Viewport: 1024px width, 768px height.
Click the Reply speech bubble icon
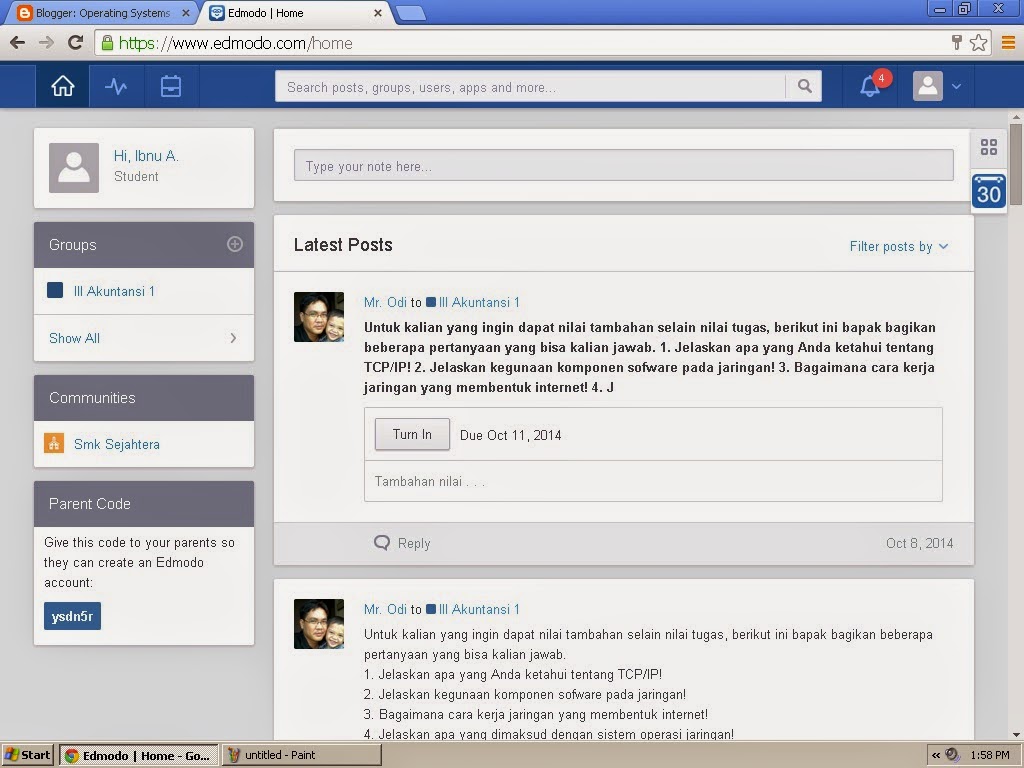(x=381, y=543)
